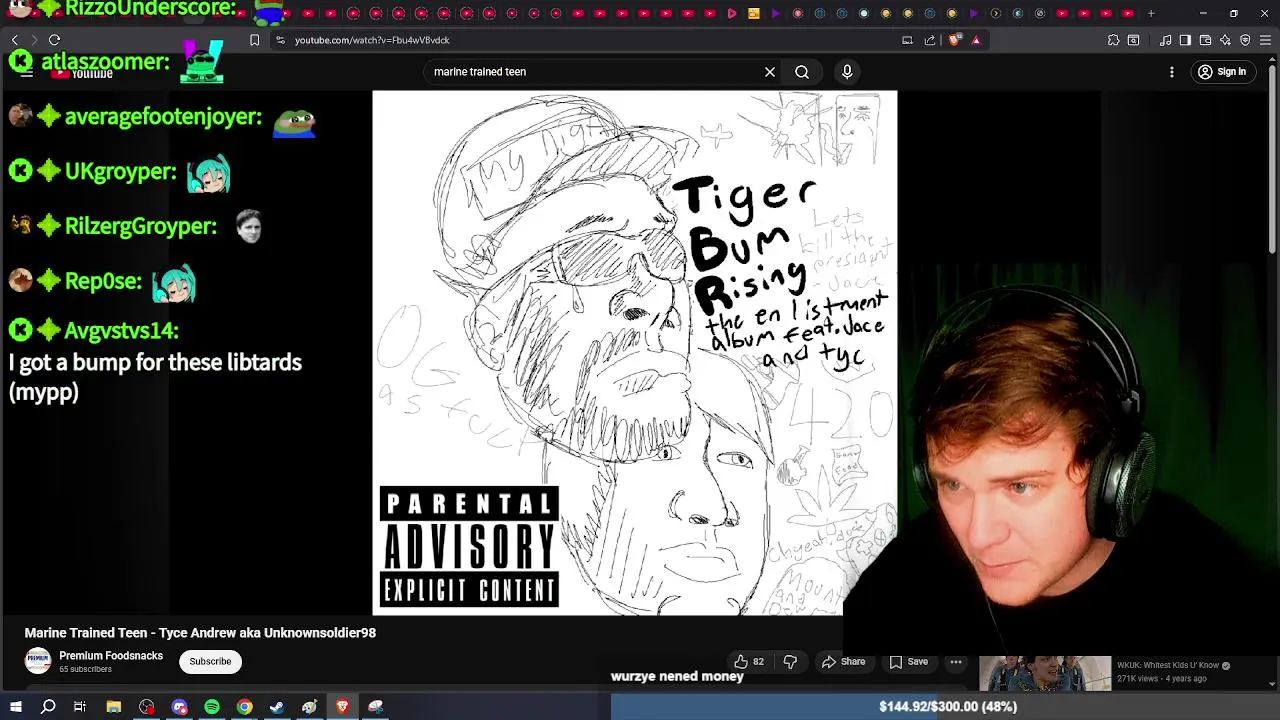Click the '65 subscribers' text
1280x720 pixels.
pyautogui.click(x=85, y=669)
